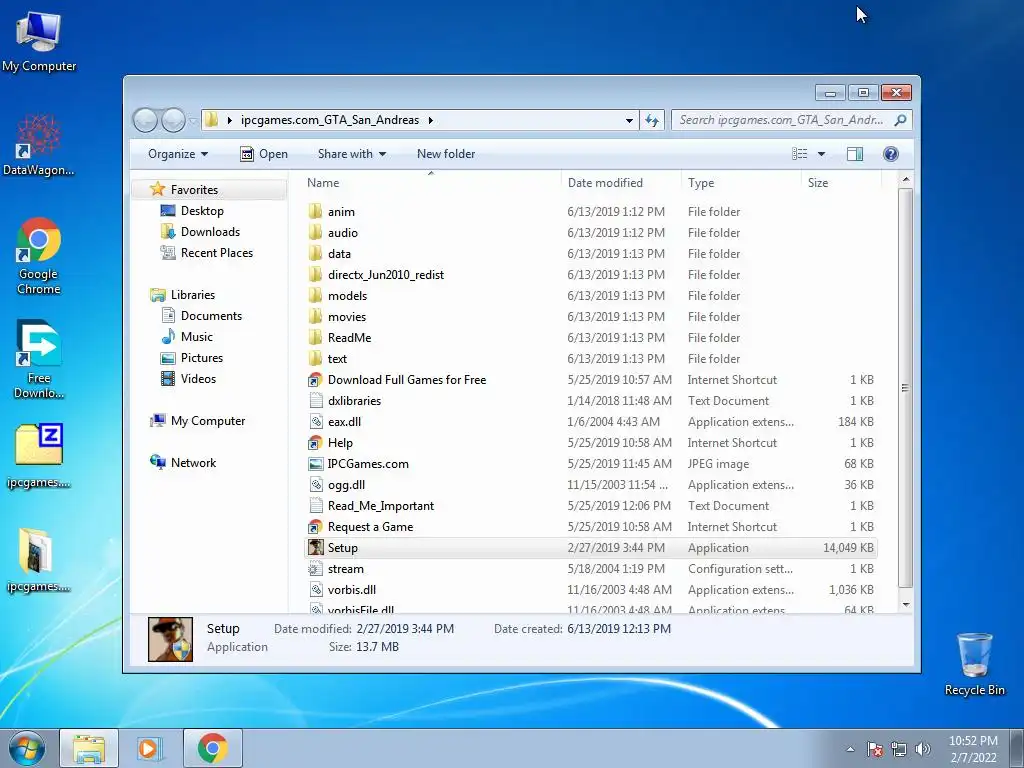
Task: Open the Explorer Help button
Action: click(x=890, y=153)
